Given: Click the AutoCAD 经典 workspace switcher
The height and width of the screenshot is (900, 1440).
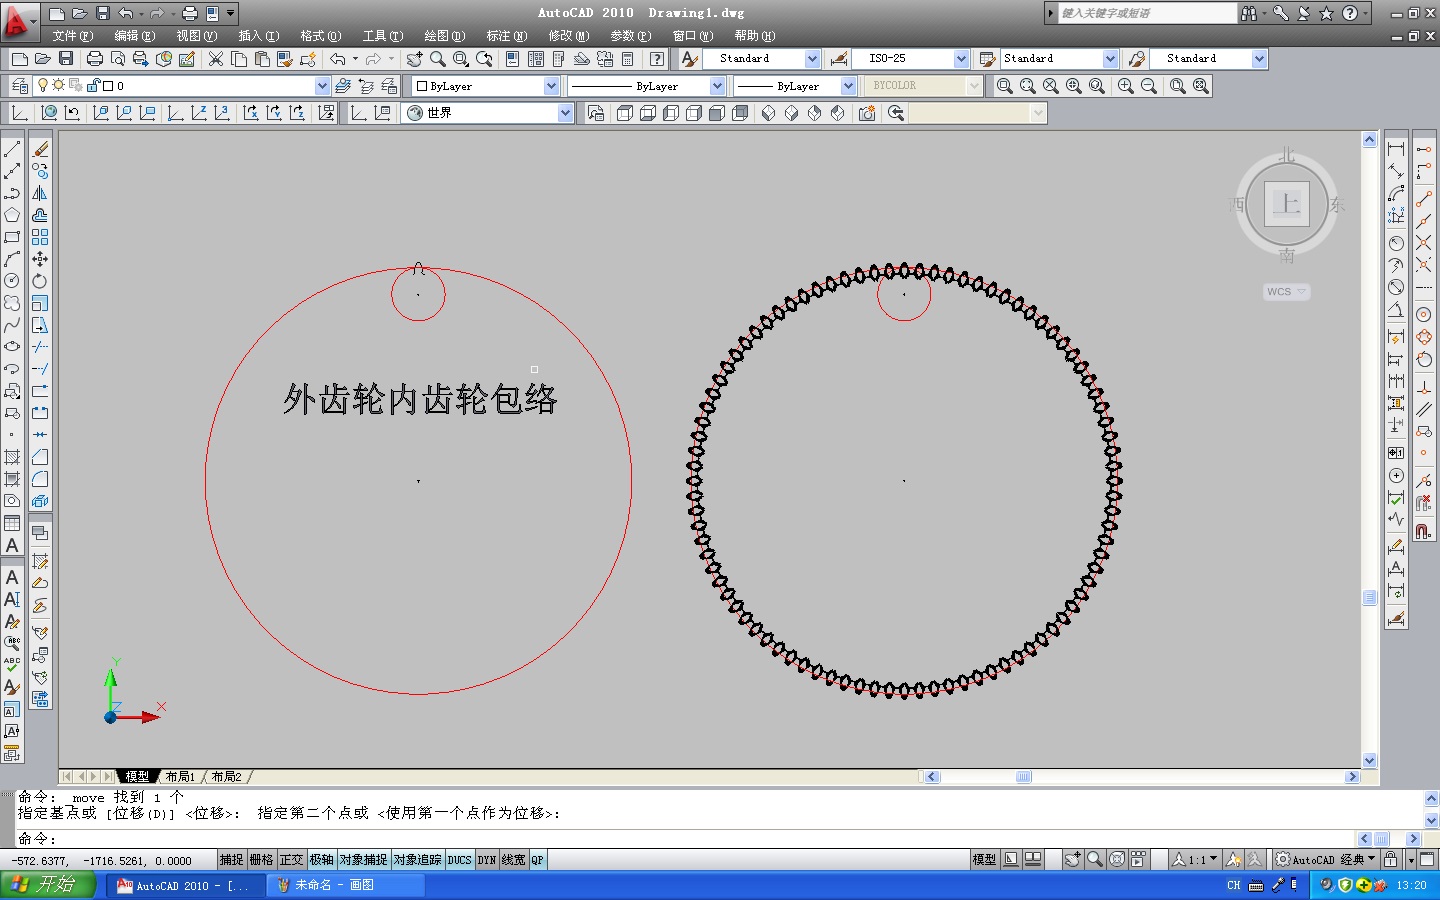Looking at the screenshot, I should point(1327,860).
